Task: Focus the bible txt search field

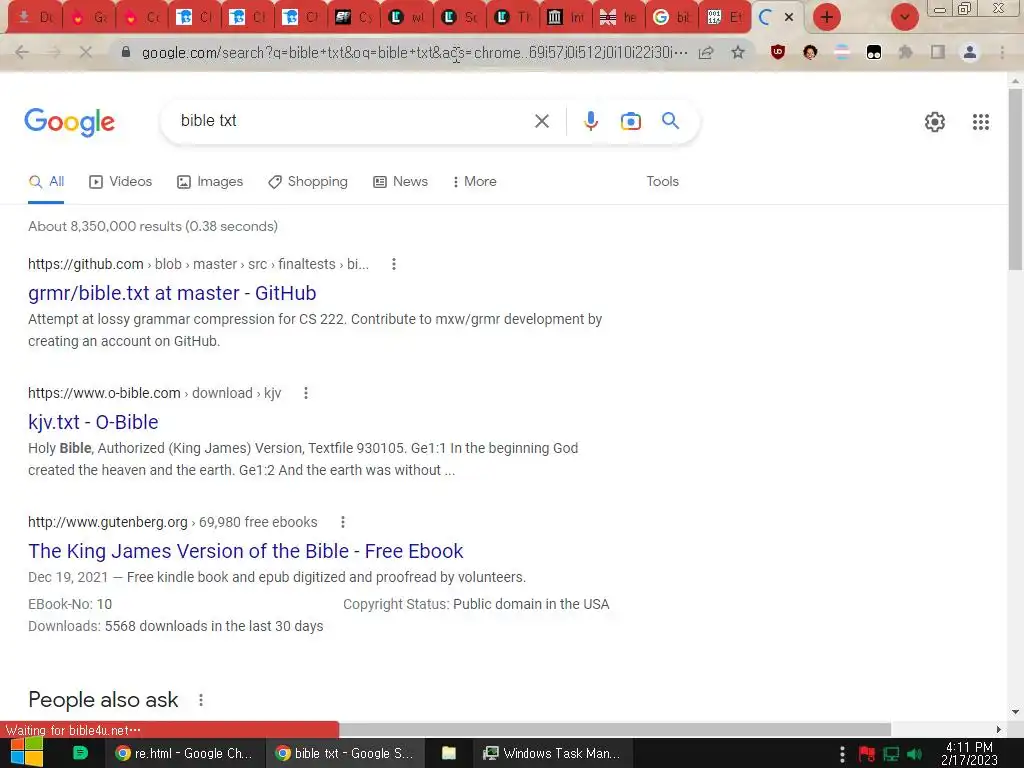Action: click(x=353, y=121)
